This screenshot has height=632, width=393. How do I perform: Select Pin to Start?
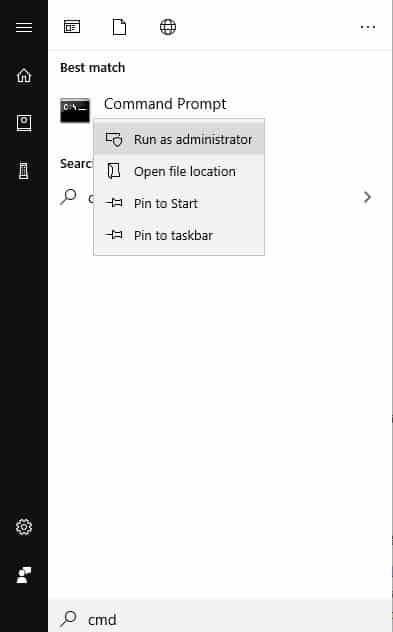[179, 203]
